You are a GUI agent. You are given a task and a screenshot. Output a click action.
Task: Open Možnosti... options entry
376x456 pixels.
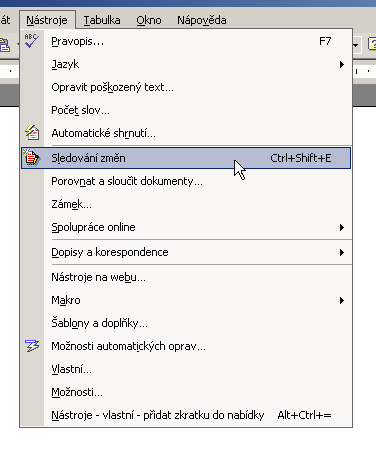point(186,392)
